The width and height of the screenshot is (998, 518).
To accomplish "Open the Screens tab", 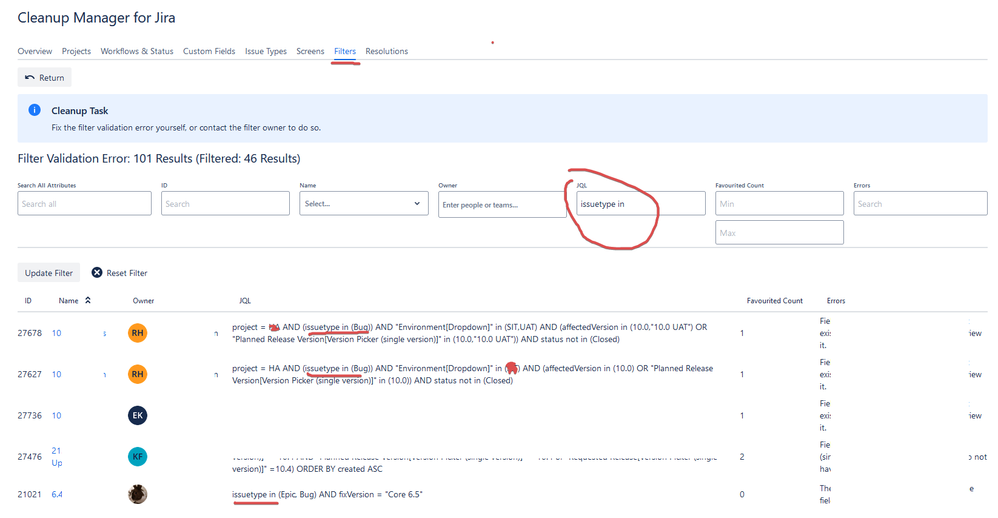I will click(x=310, y=51).
